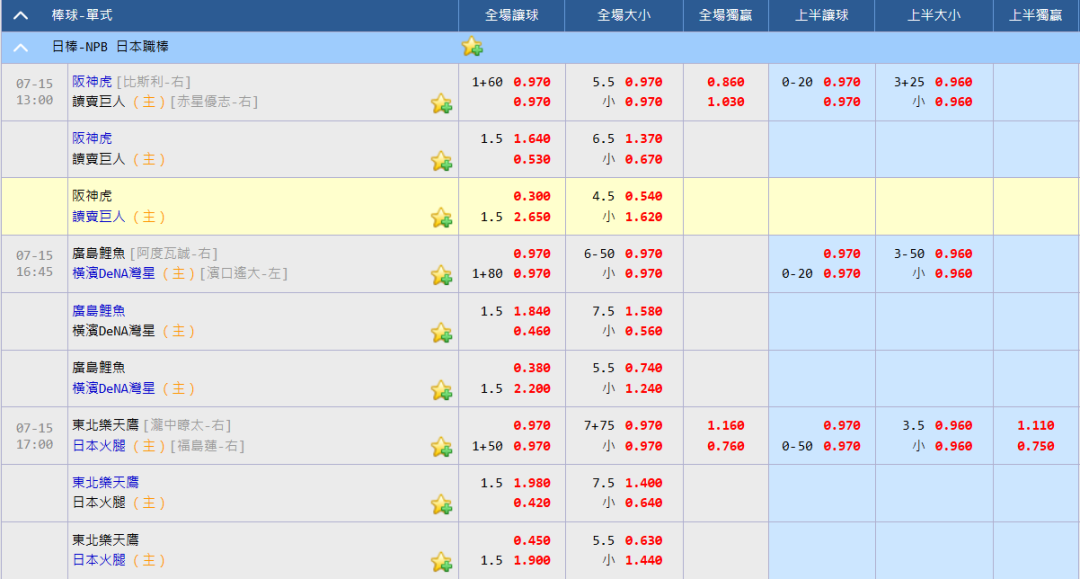
Task: Pick over 6.5 odds 1.370
Action: click(644, 139)
